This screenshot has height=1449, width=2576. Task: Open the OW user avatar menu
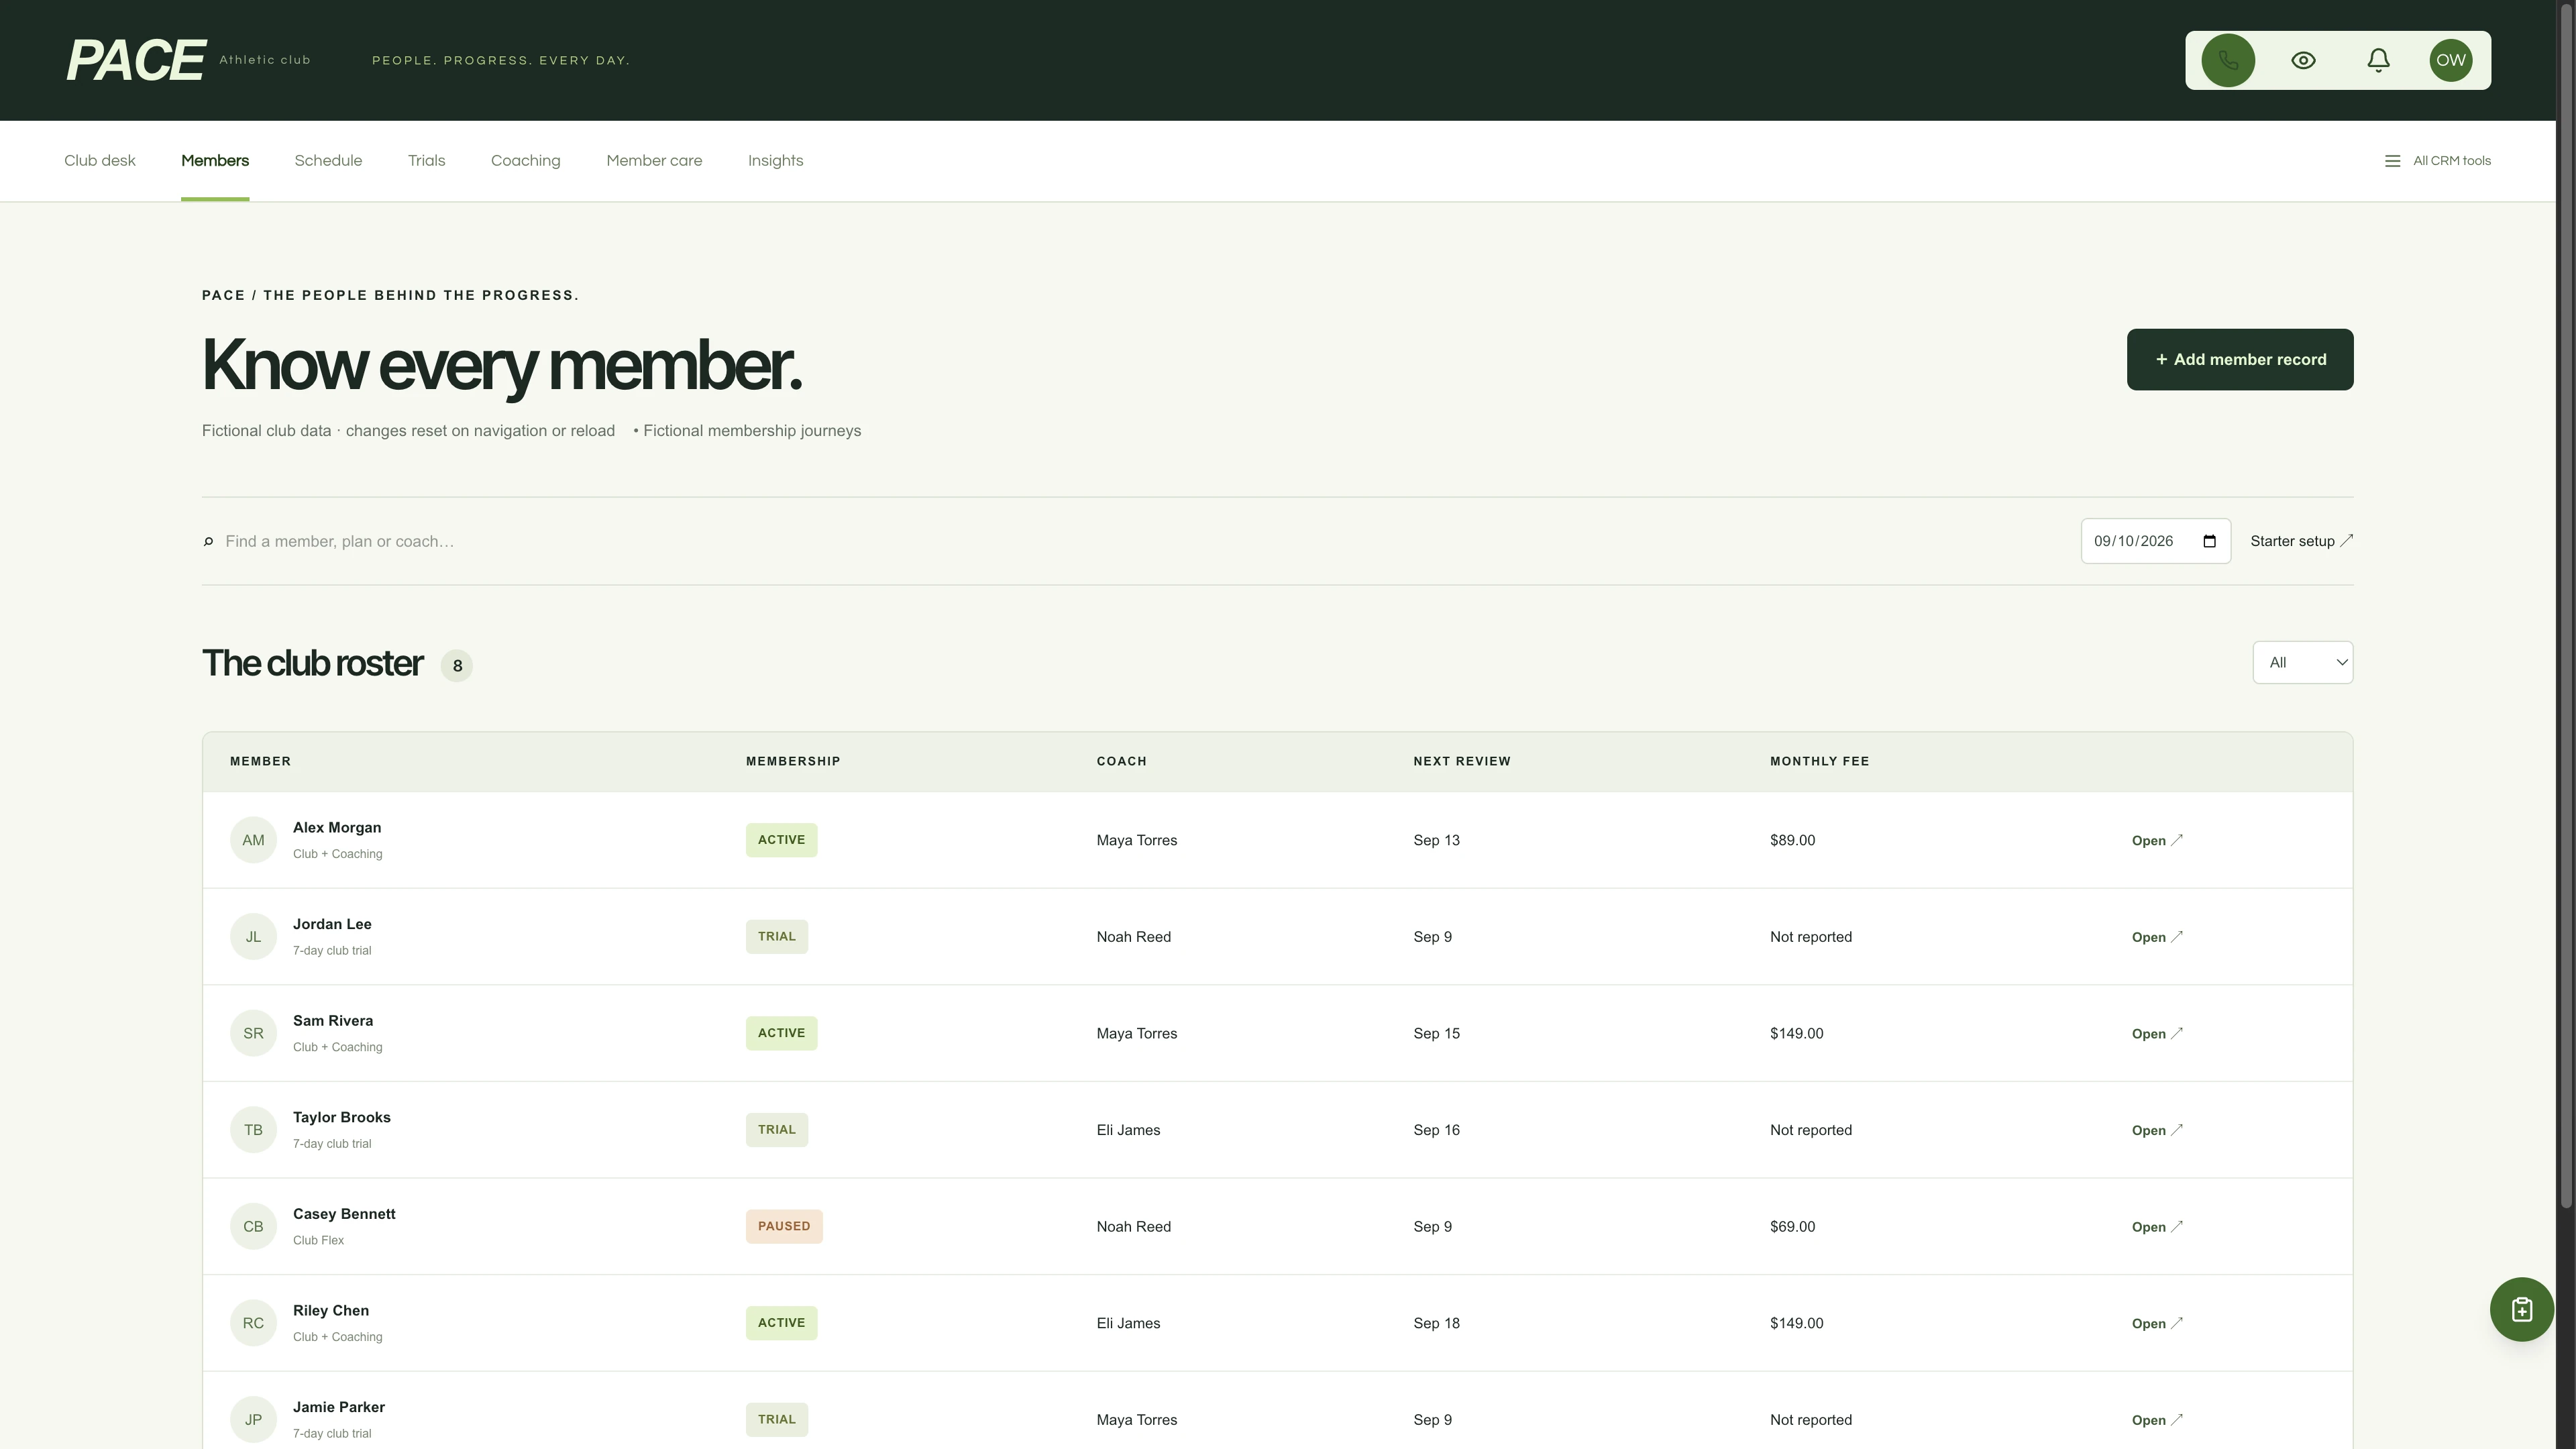pyautogui.click(x=2451, y=60)
